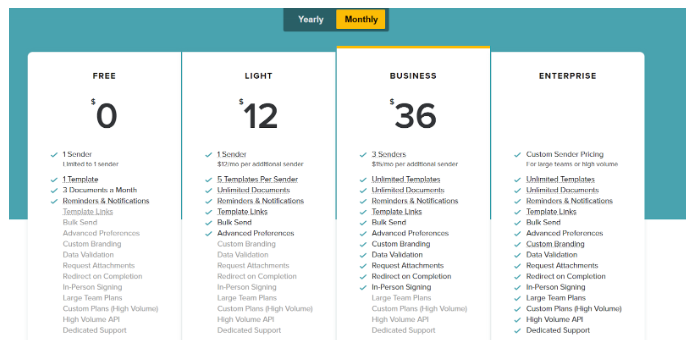Click the $0 price in Free plan

coord(104,115)
